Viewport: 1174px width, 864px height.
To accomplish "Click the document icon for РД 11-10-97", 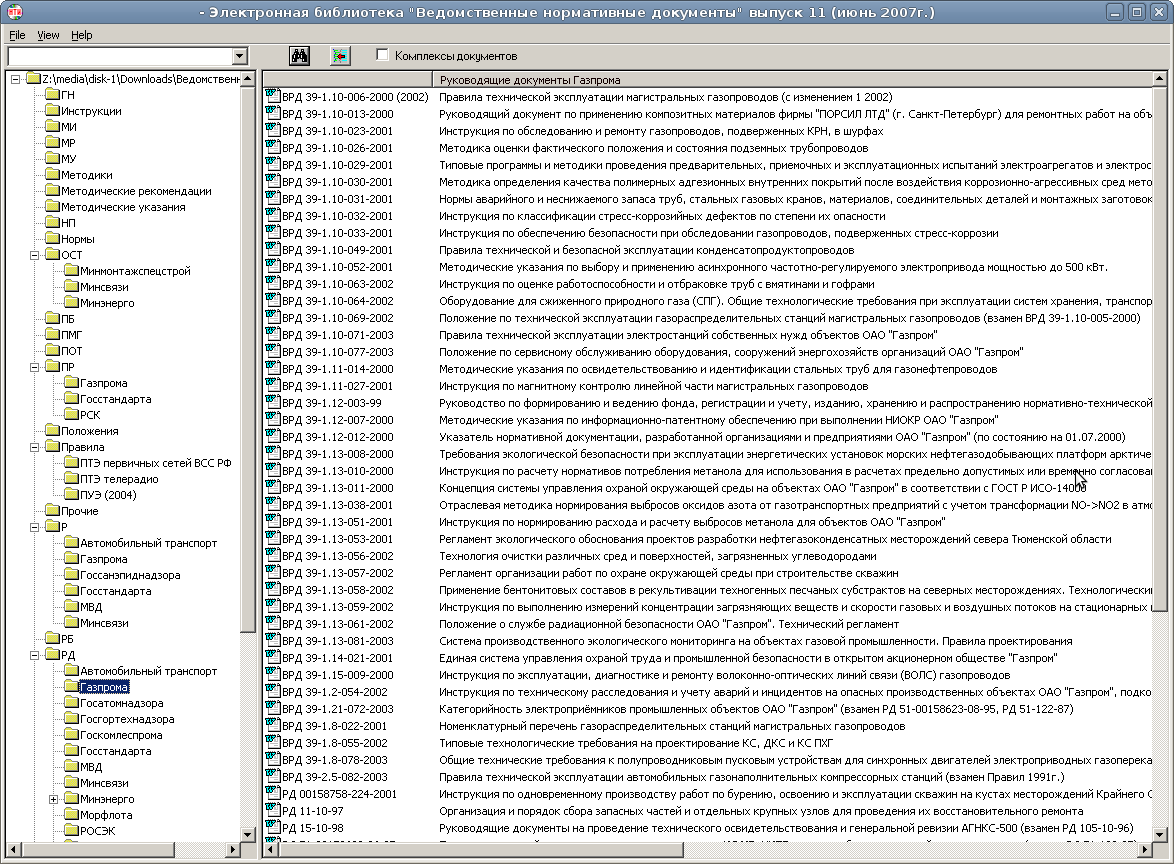I will [273, 811].
